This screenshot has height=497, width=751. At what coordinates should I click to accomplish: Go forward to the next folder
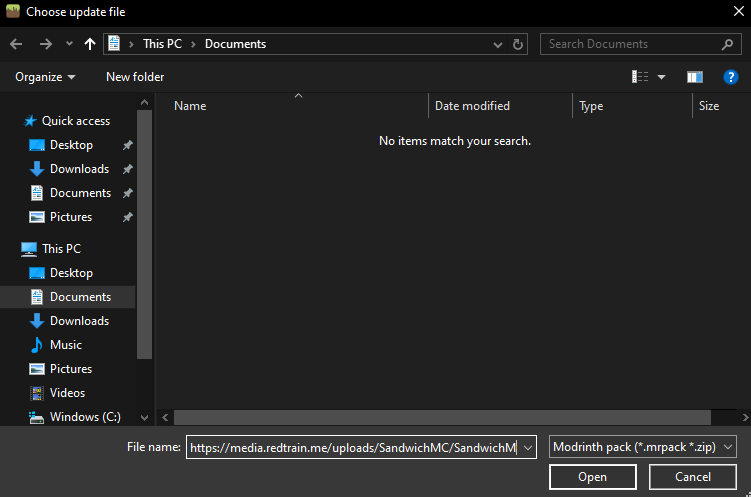tap(46, 44)
